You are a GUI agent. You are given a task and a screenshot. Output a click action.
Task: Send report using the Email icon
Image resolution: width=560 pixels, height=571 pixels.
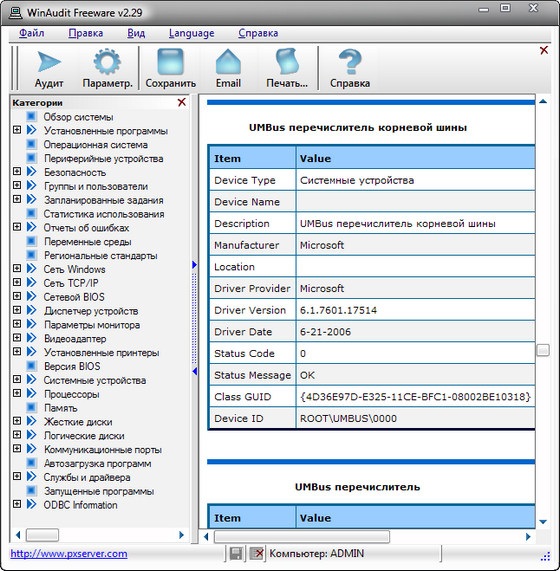click(x=228, y=62)
